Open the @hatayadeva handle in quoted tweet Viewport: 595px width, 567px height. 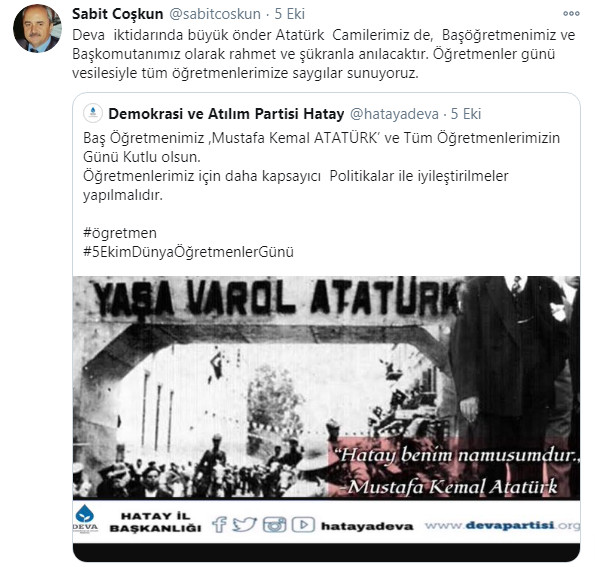394,114
